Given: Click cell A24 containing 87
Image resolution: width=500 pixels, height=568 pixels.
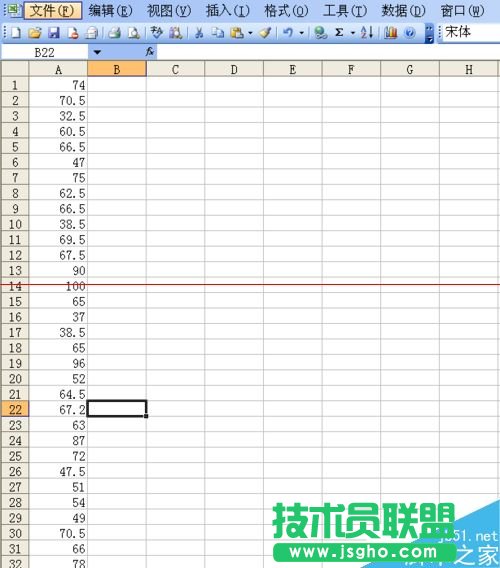Looking at the screenshot, I should coord(58,440).
